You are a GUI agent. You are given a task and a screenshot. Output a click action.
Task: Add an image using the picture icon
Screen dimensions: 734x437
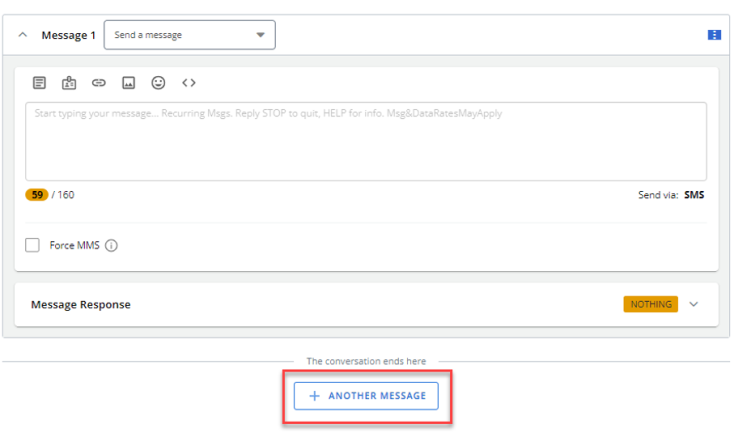click(x=128, y=83)
